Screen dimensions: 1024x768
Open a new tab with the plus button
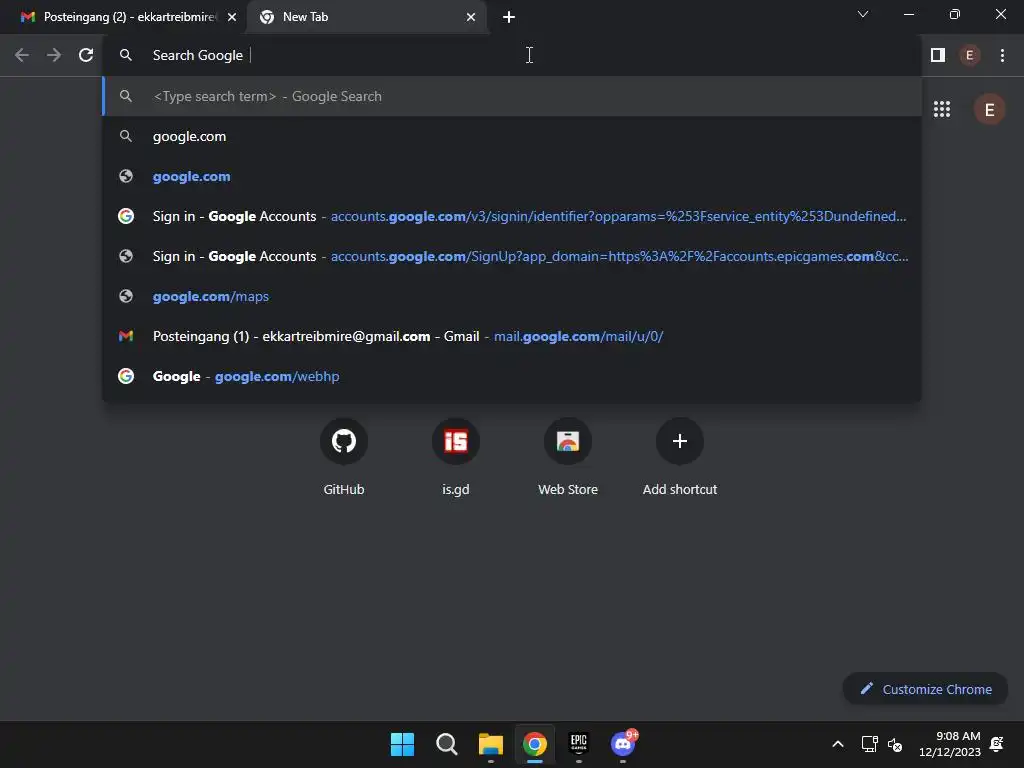click(x=509, y=17)
